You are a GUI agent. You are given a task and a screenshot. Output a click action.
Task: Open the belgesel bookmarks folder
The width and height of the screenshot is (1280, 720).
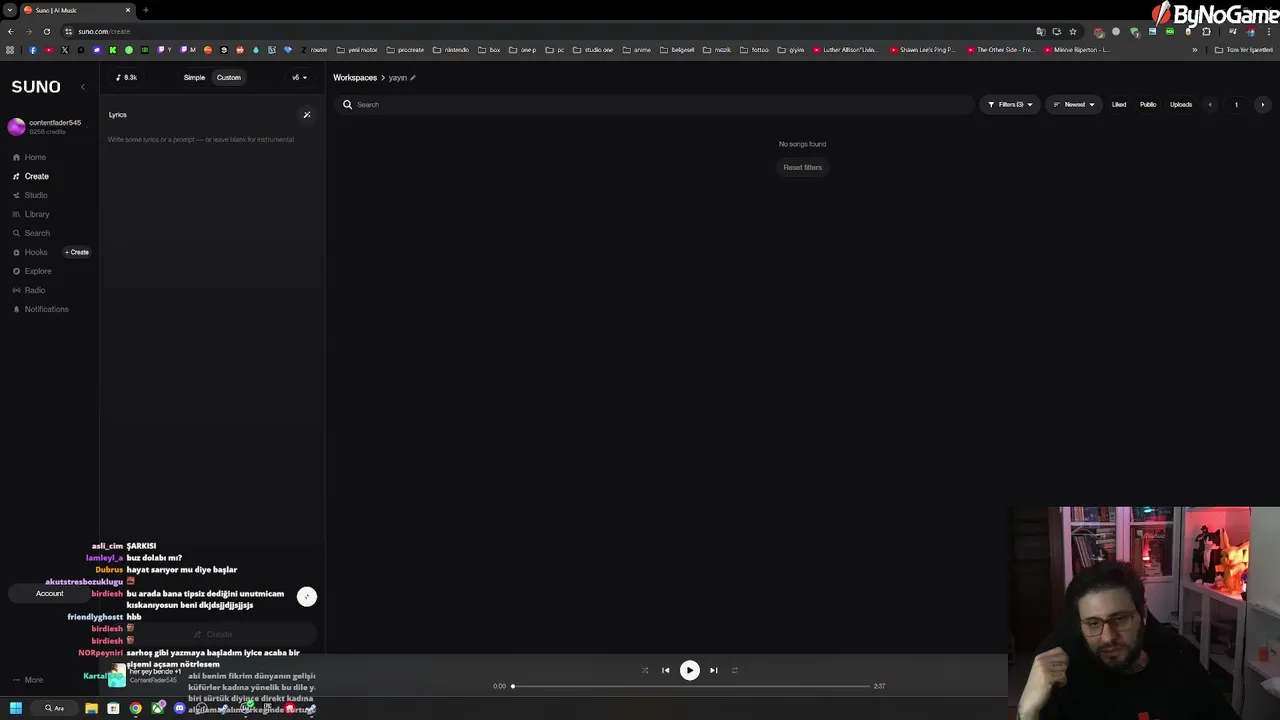(x=677, y=50)
